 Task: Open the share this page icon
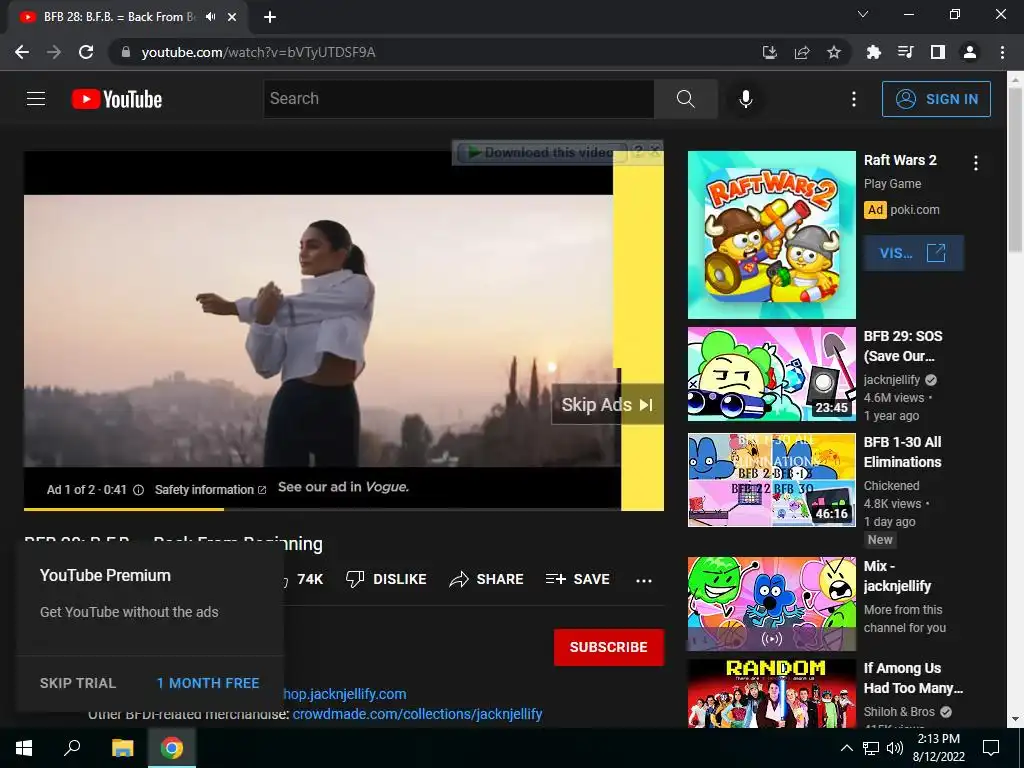pyautogui.click(x=802, y=52)
